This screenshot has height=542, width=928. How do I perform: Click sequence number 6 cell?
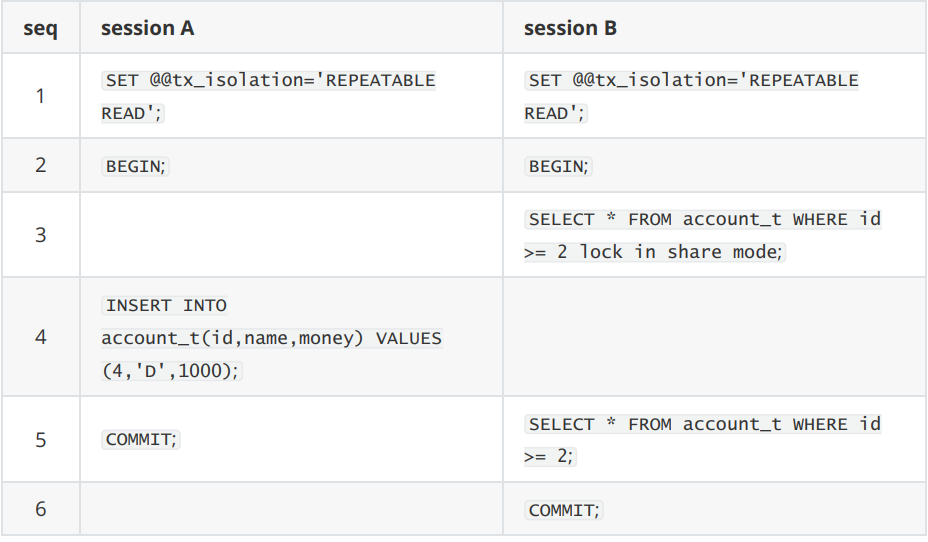click(x=40, y=509)
